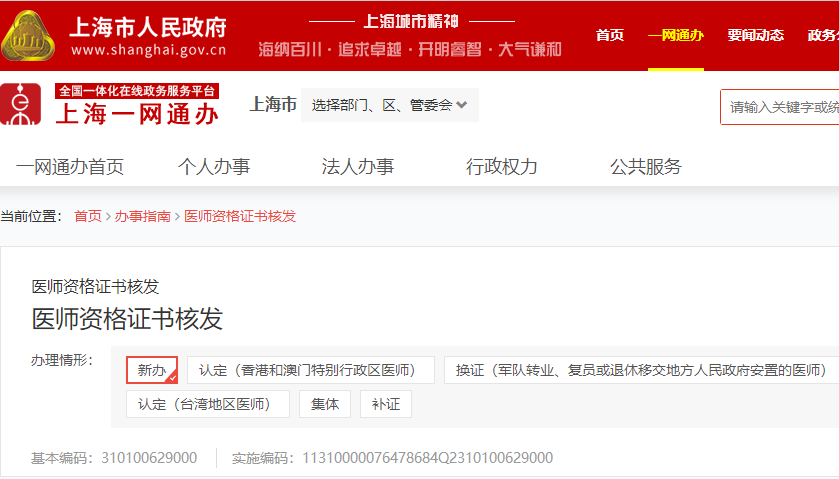Open the 一网通办首页 tab
Viewport: 839px width, 479px height.
click(x=70, y=167)
